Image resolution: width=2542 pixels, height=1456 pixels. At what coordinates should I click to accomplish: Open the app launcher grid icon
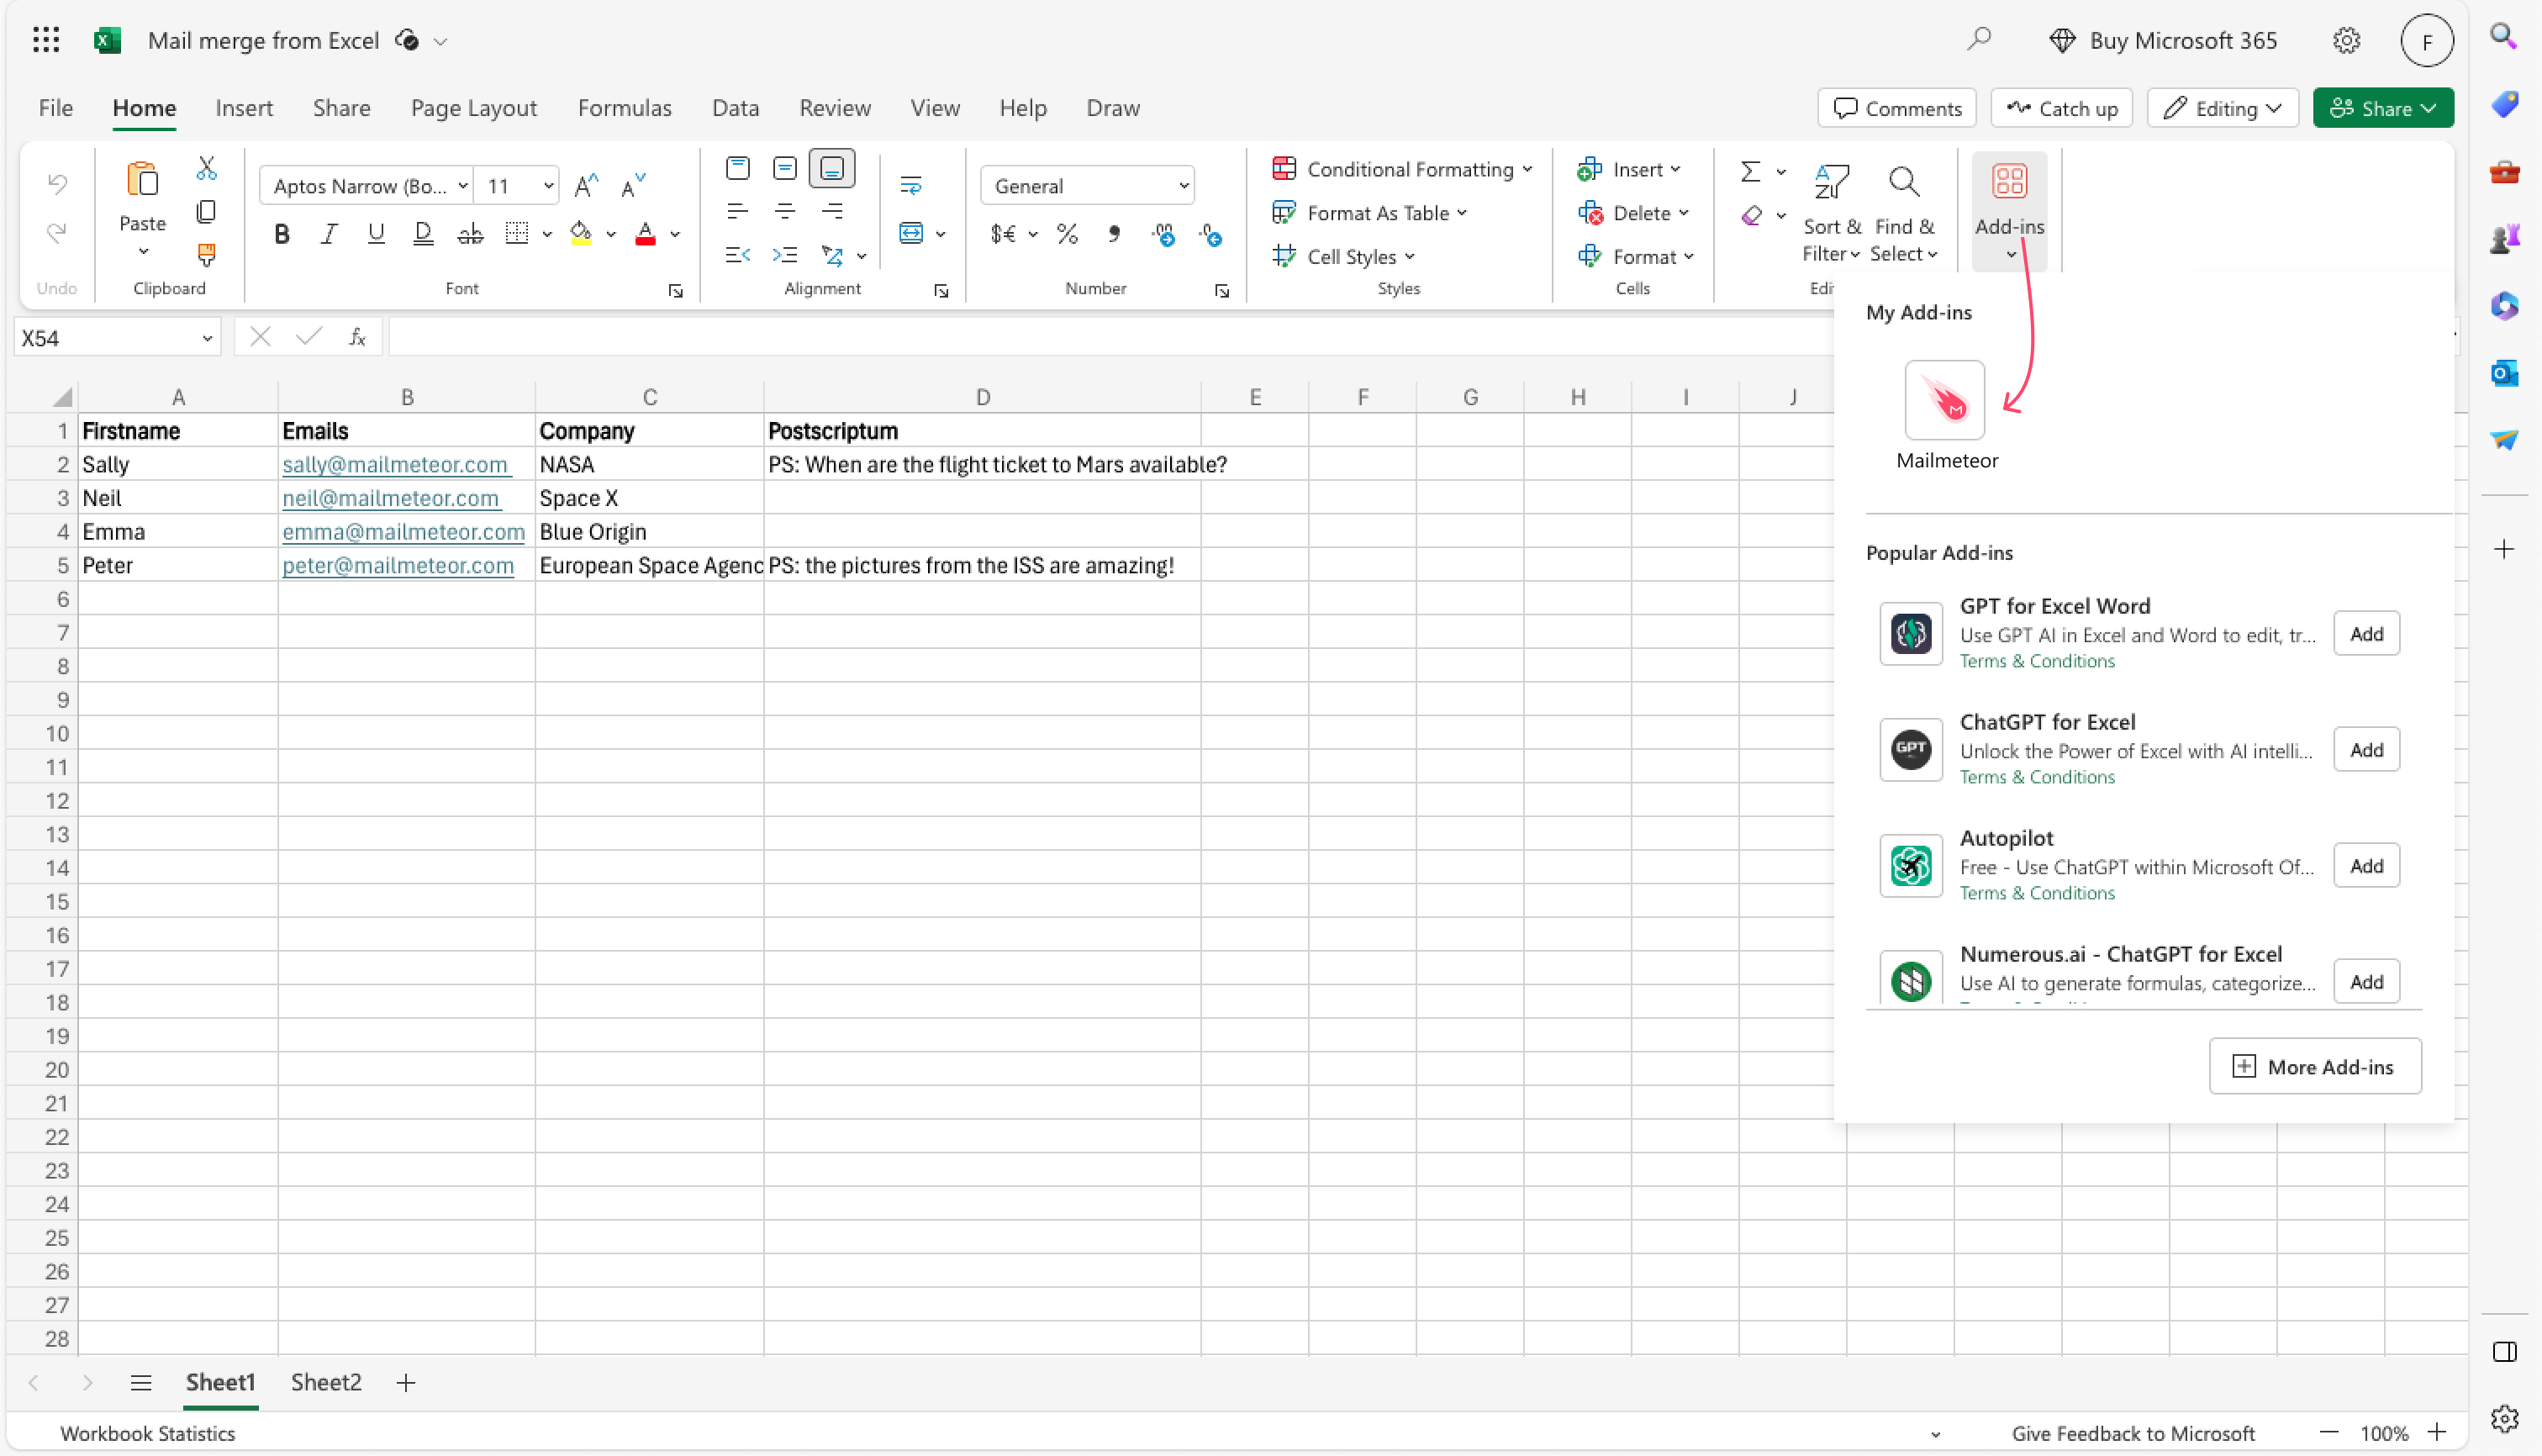46,40
